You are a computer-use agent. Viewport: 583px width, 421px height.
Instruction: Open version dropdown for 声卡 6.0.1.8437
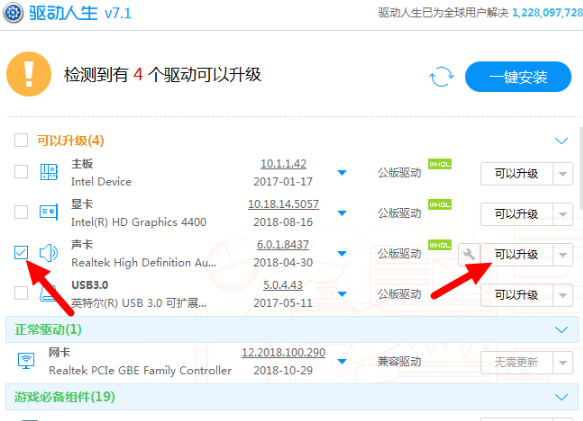point(342,254)
